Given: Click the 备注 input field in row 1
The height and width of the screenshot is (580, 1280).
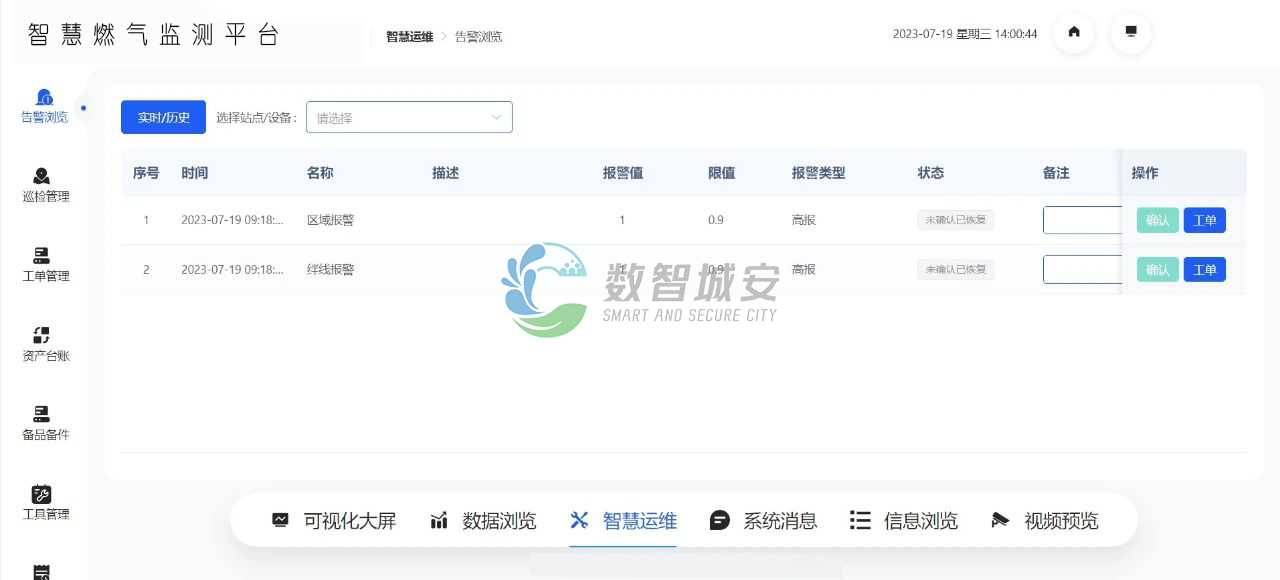Looking at the screenshot, I should (1081, 220).
